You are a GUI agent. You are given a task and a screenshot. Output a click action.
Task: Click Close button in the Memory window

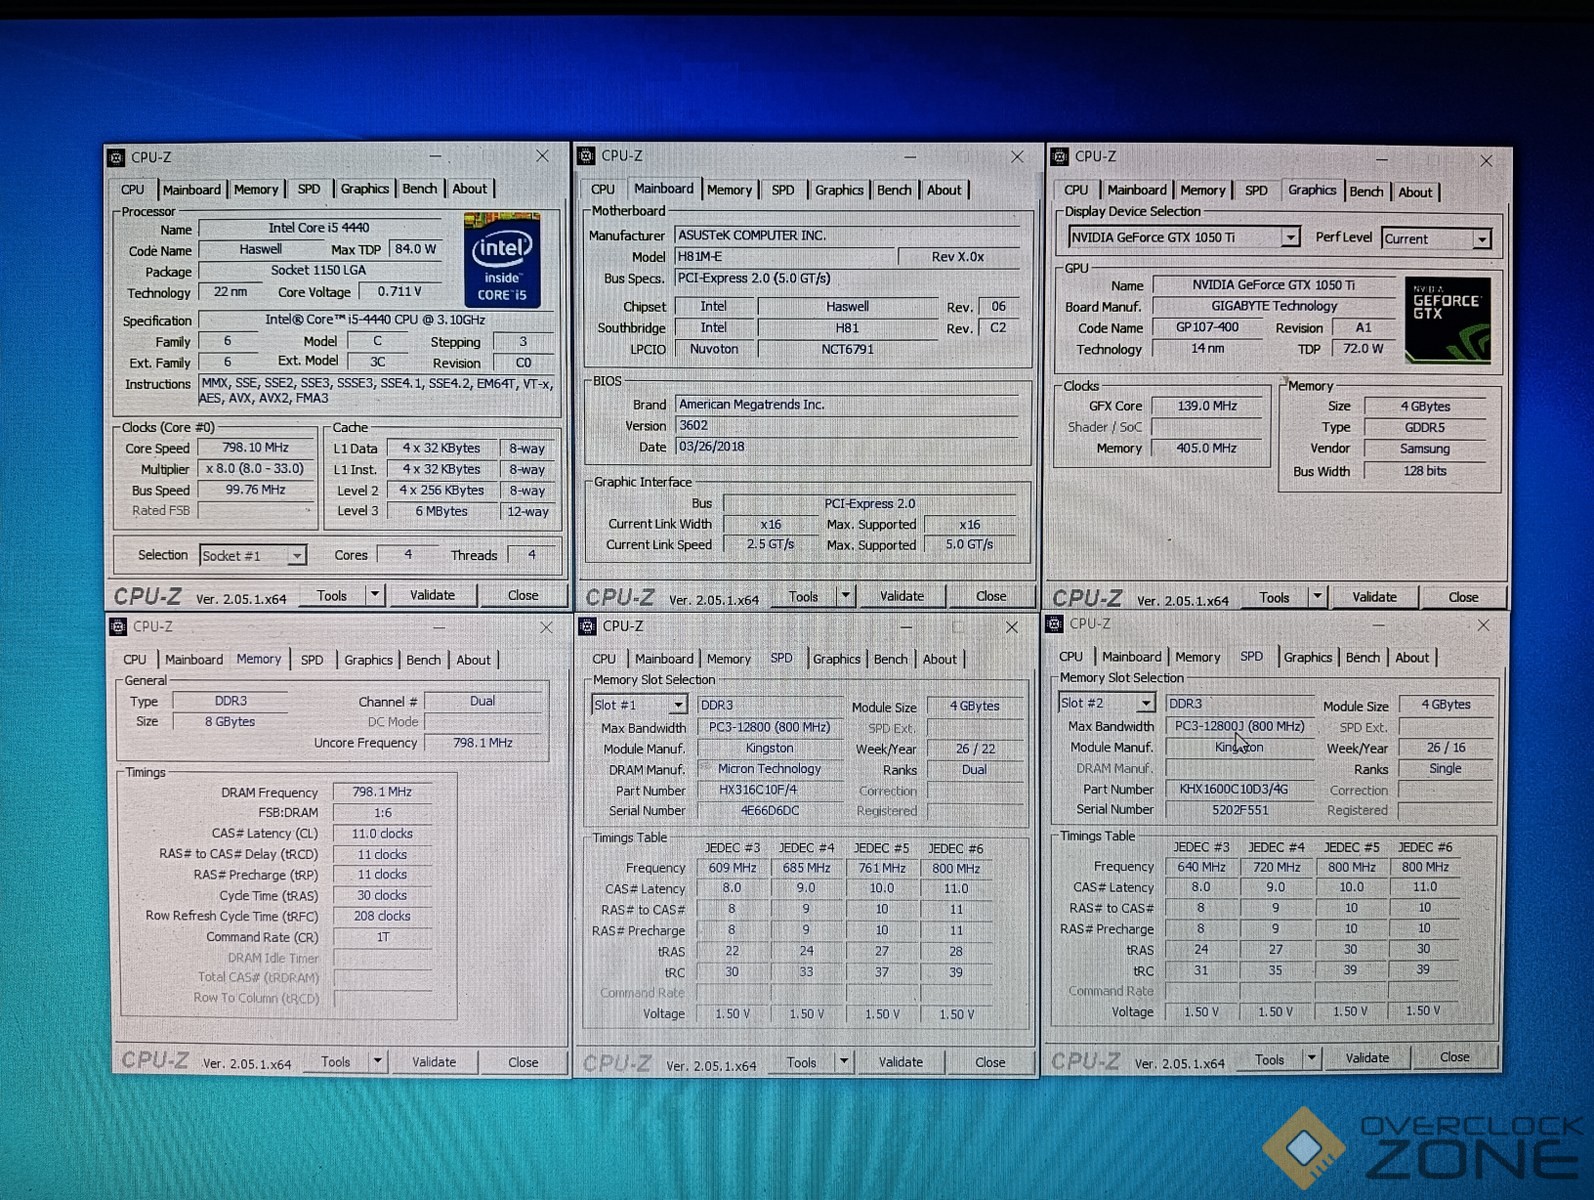pos(523,1062)
